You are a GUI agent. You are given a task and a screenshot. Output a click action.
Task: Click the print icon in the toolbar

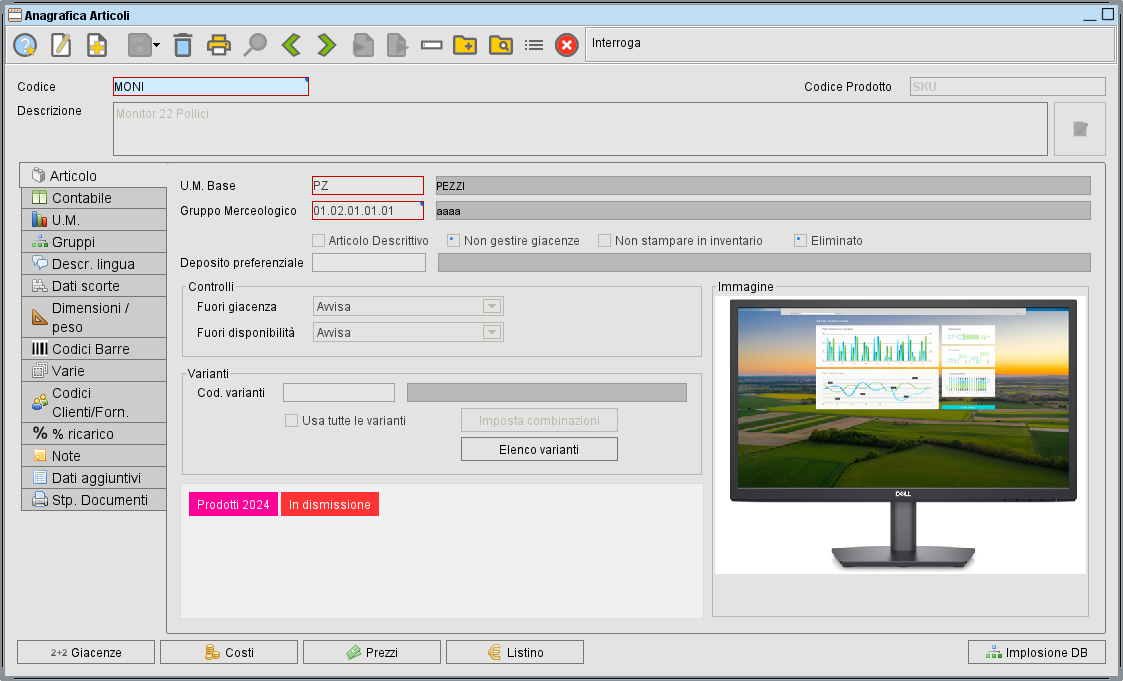coord(219,45)
